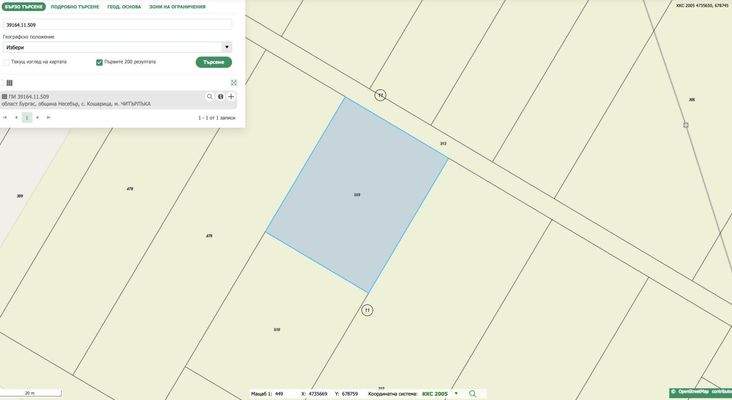Click the expand results panel icon
This screenshot has width=732, height=400.
point(234,83)
